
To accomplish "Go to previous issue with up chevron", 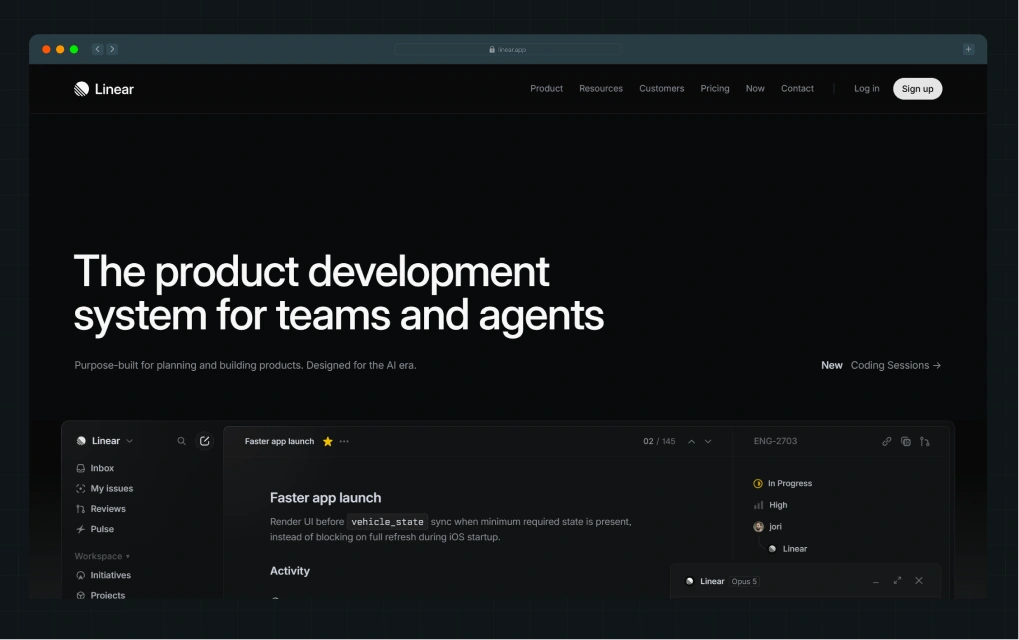I will pyautogui.click(x=691, y=441).
